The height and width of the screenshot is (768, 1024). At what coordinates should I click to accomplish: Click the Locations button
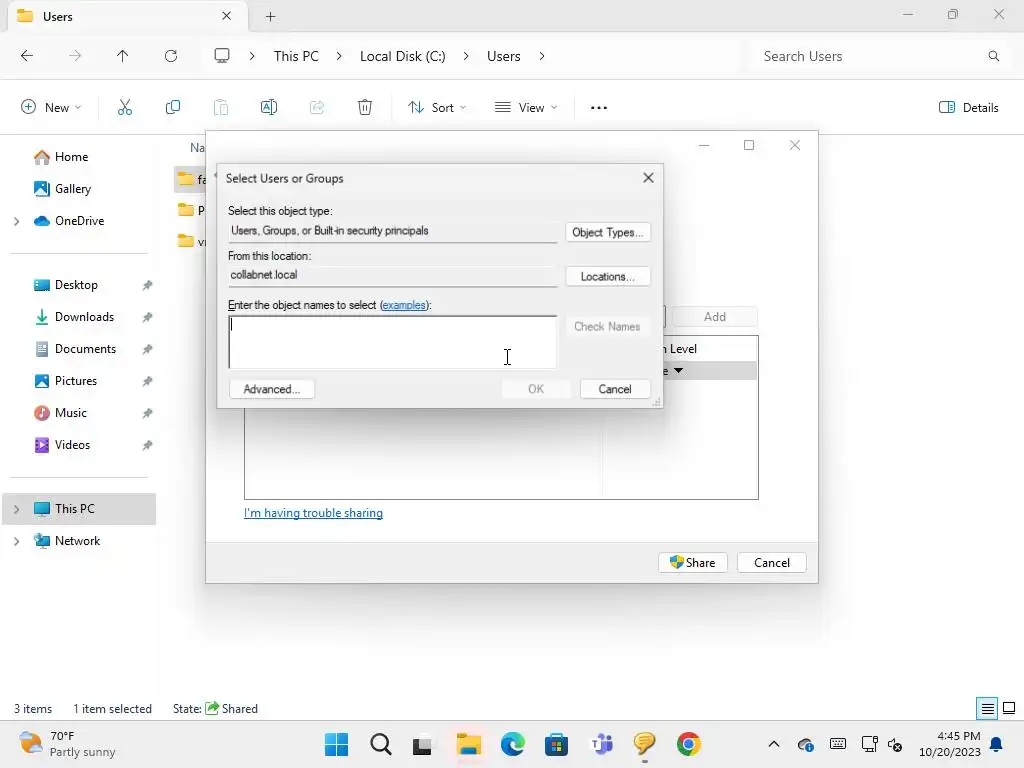(x=607, y=277)
